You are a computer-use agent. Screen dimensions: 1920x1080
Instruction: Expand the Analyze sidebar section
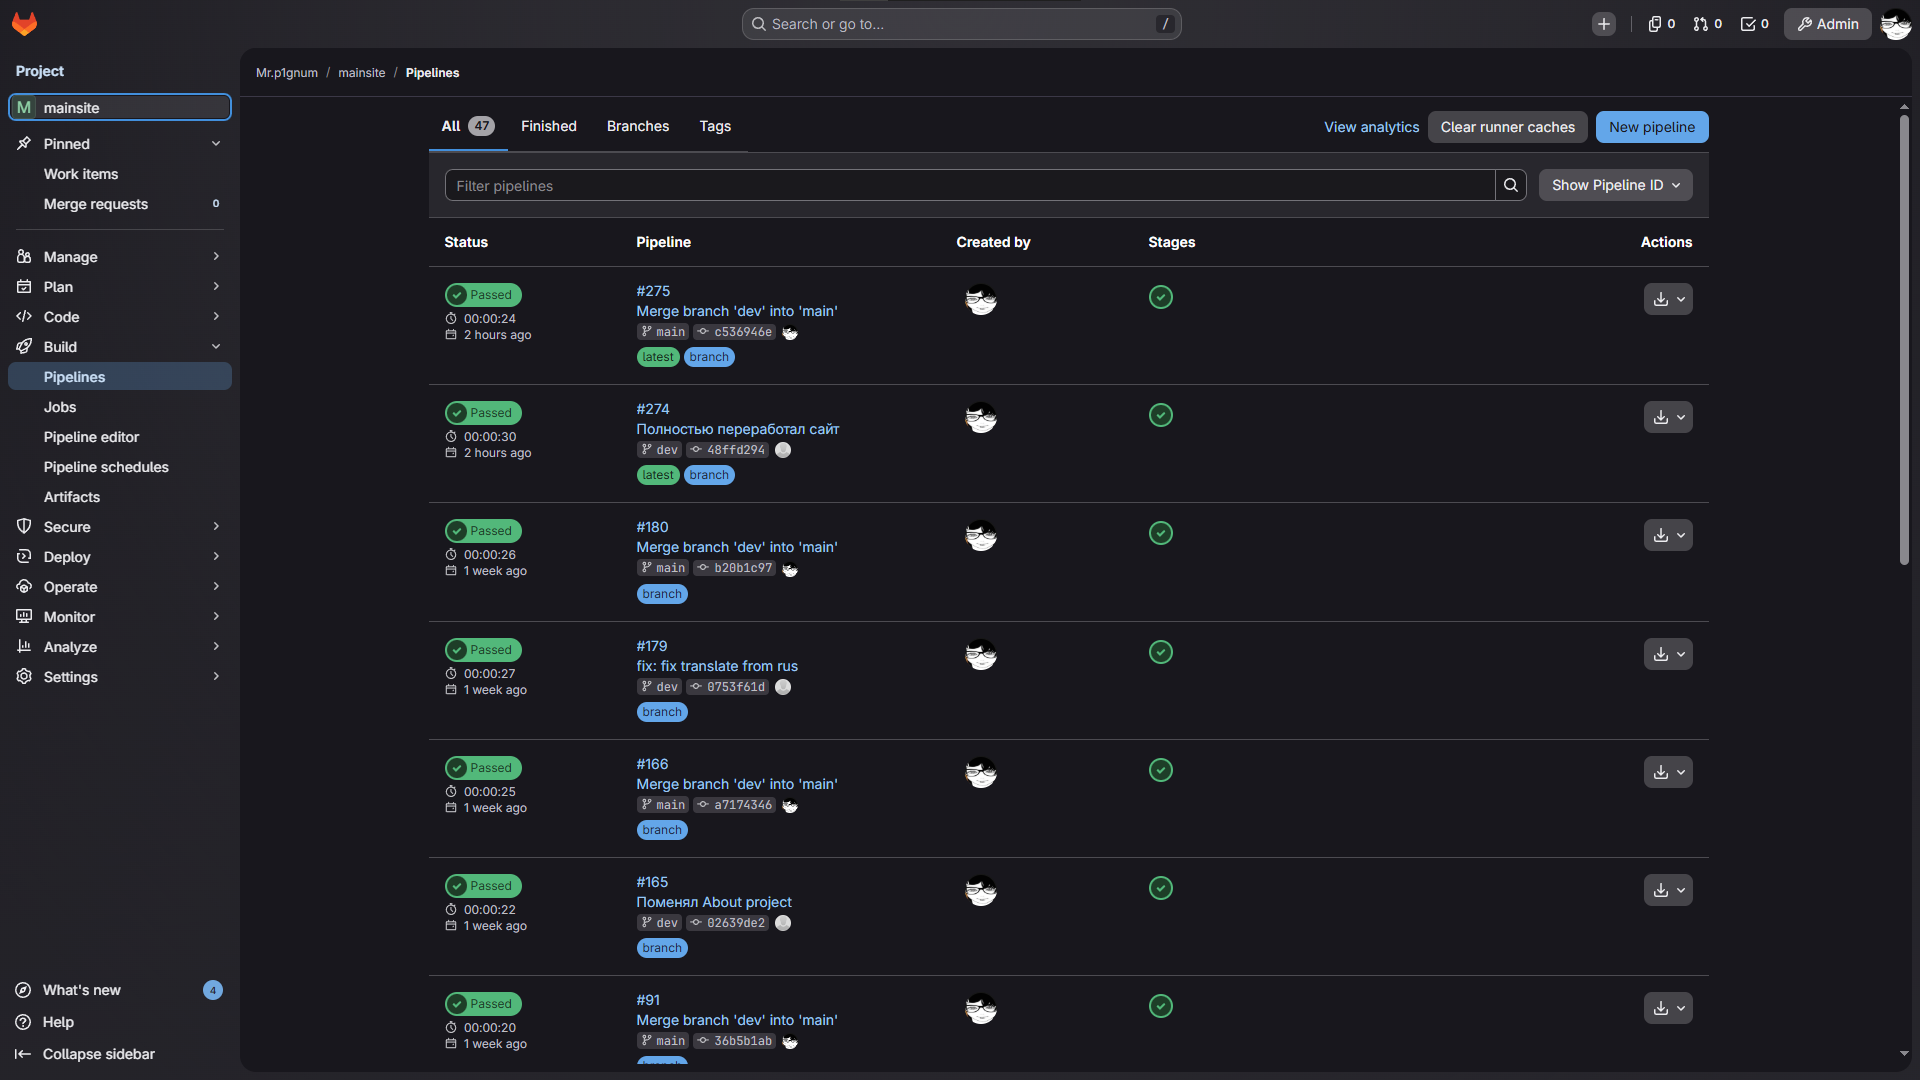tap(119, 647)
